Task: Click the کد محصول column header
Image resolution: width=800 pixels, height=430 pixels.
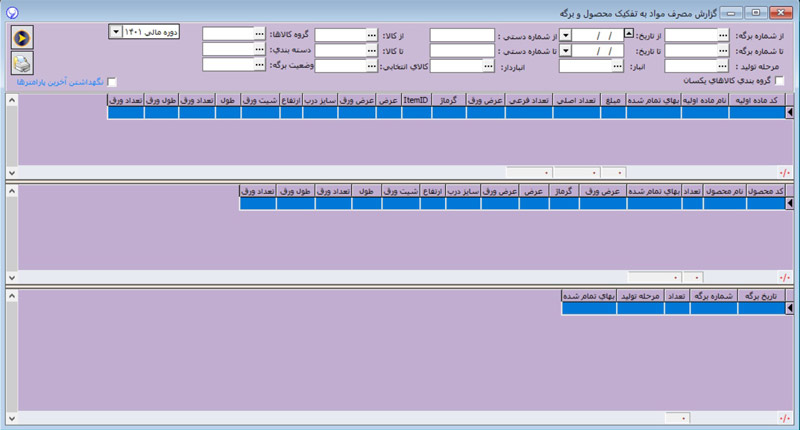Action: coord(765,190)
